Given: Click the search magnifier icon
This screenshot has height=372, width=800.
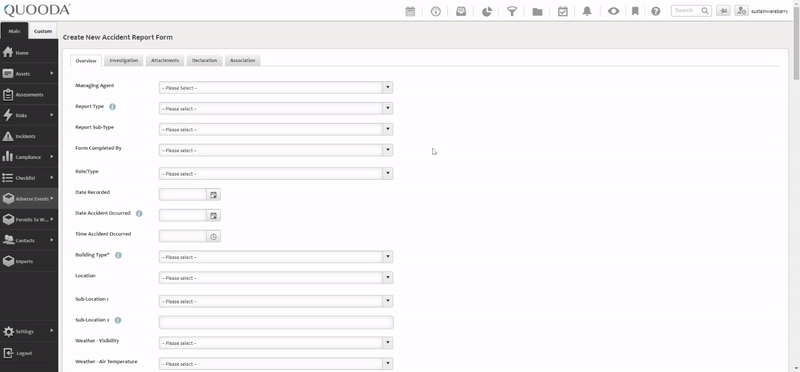Looking at the screenshot, I should pos(705,11).
